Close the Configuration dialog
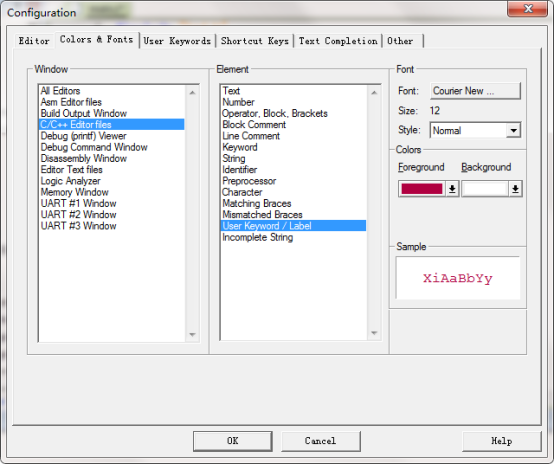The image size is (554, 464). coord(528,8)
